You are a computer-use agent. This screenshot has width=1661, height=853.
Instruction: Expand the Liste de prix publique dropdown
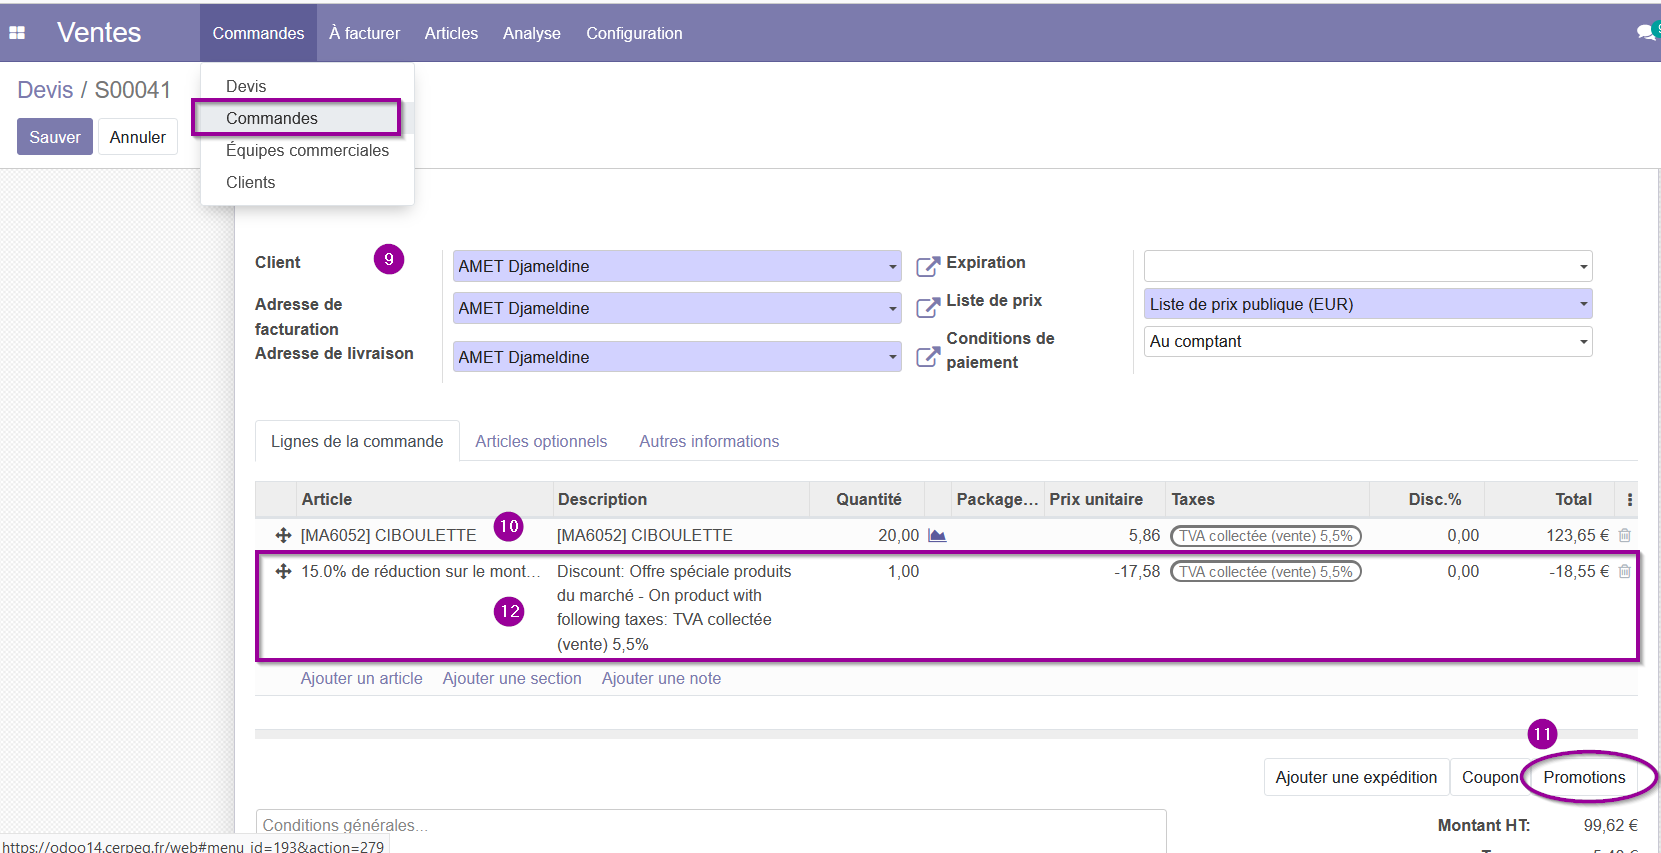coord(1583,304)
